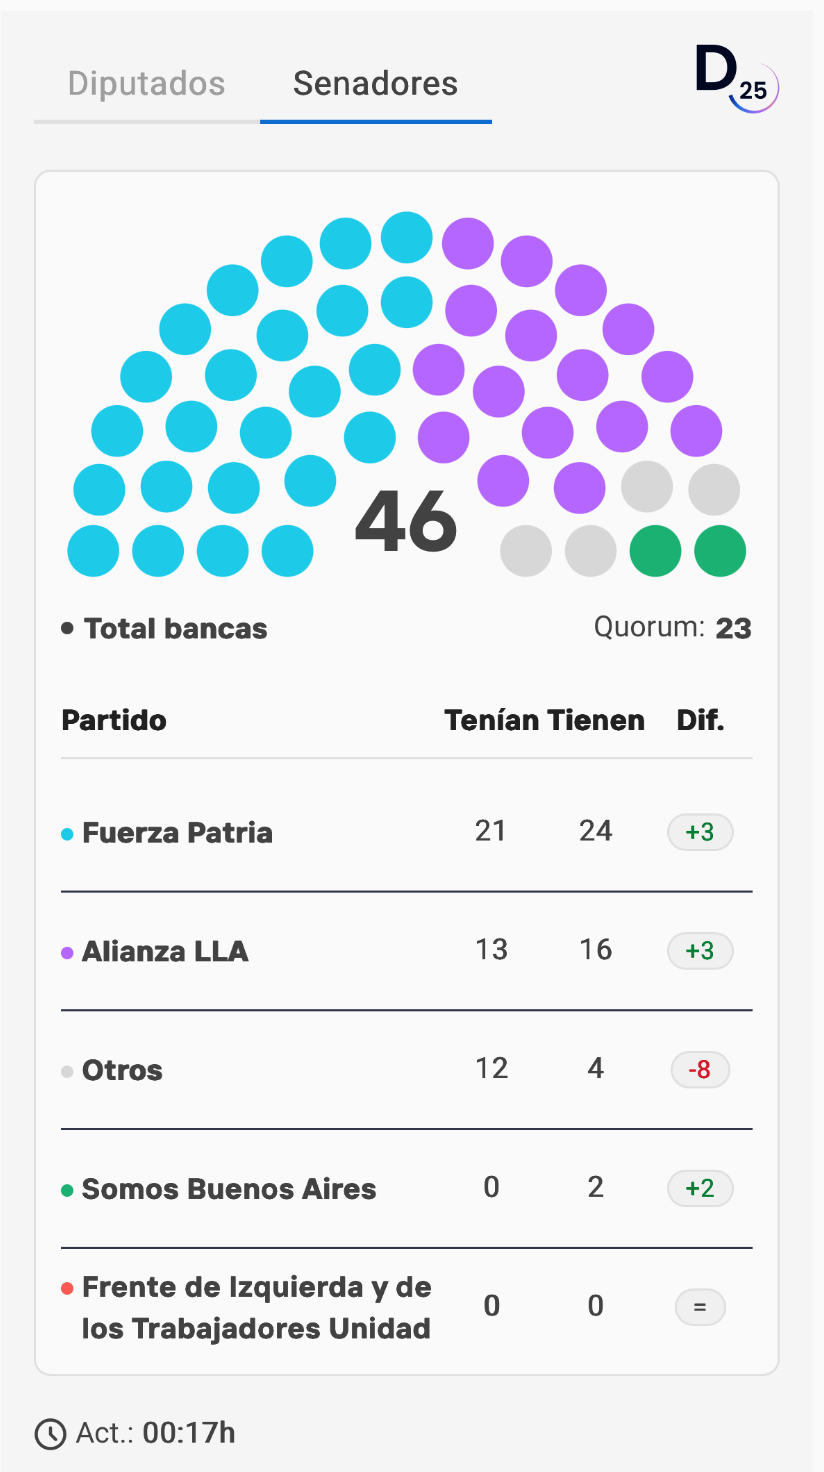Viewport: 824px width, 1472px height.
Task: Click the Otros -8 difference badge
Action: click(700, 1070)
